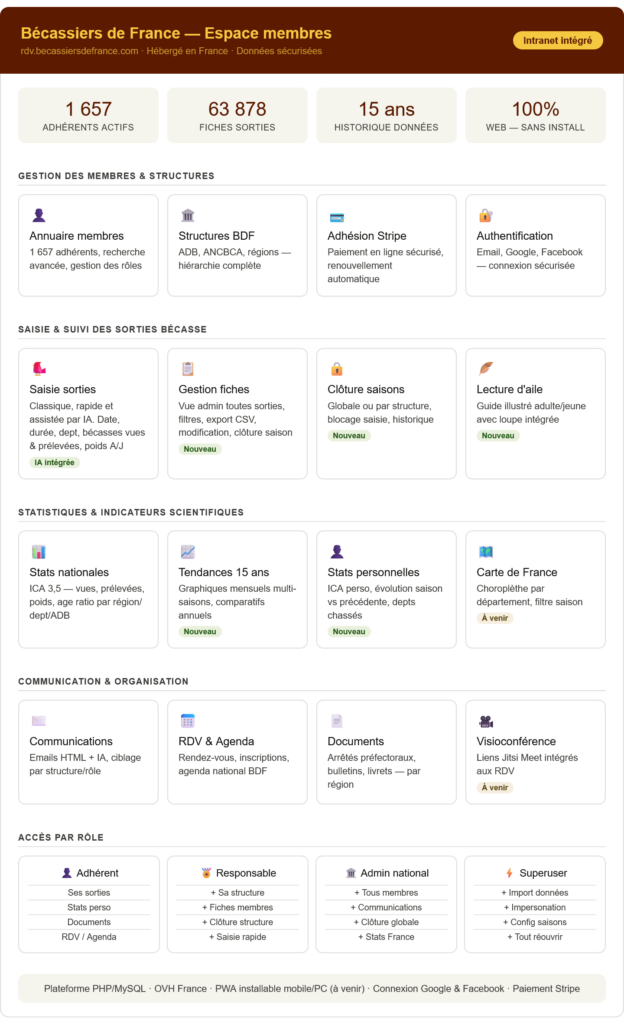Open the Gestion fiches card title
This screenshot has width=624, height=1024.
213,389
